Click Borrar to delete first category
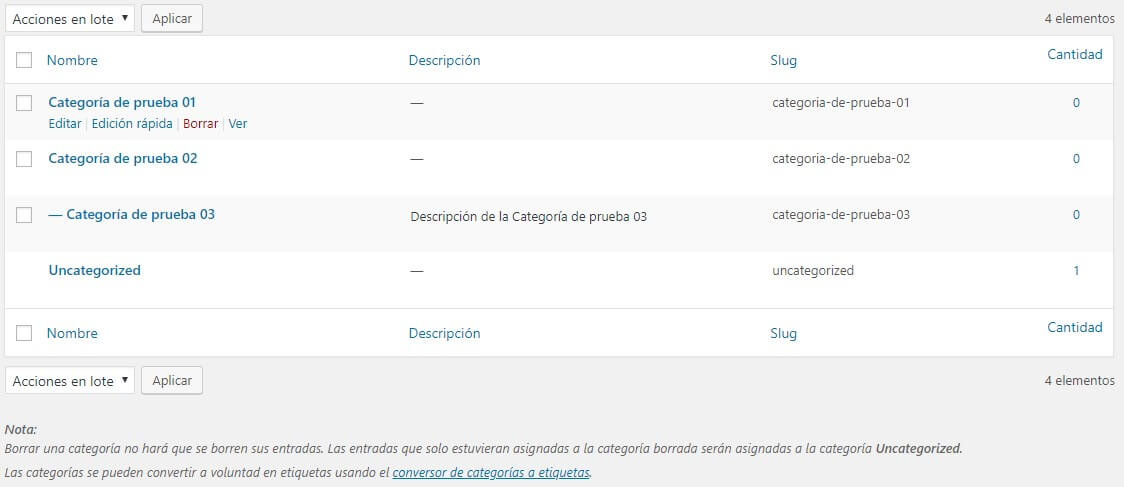Screen dimensions: 1124x487 coord(200,124)
